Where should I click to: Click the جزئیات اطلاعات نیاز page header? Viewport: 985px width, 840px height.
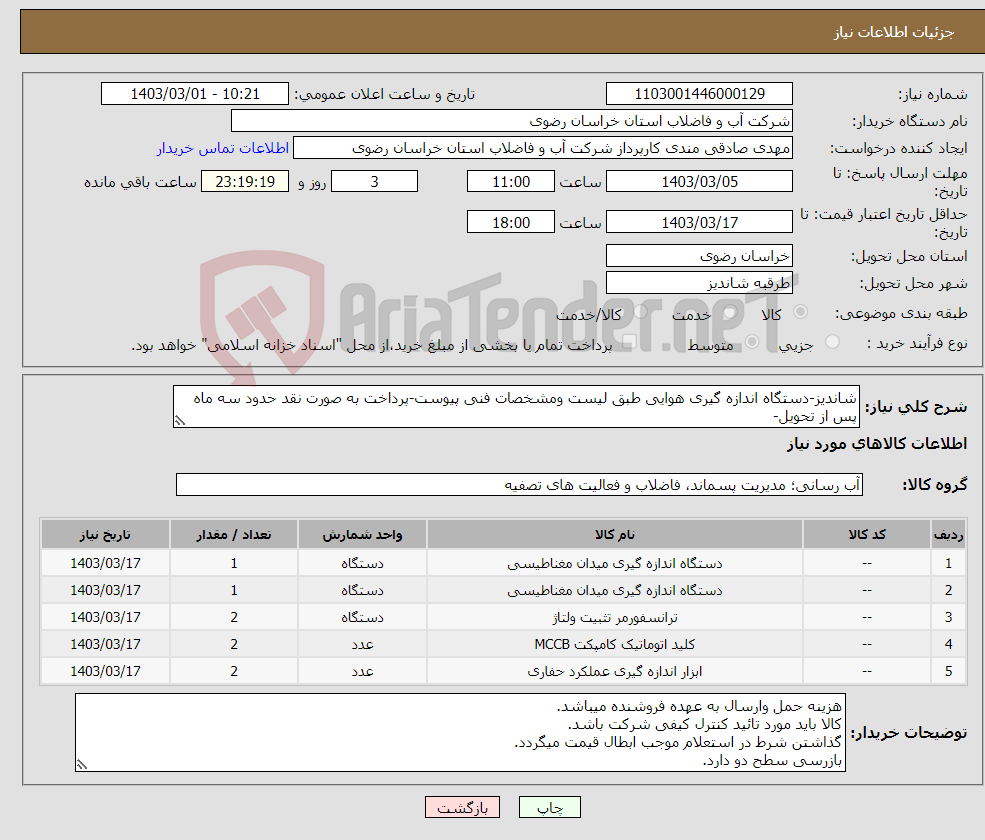894,32
